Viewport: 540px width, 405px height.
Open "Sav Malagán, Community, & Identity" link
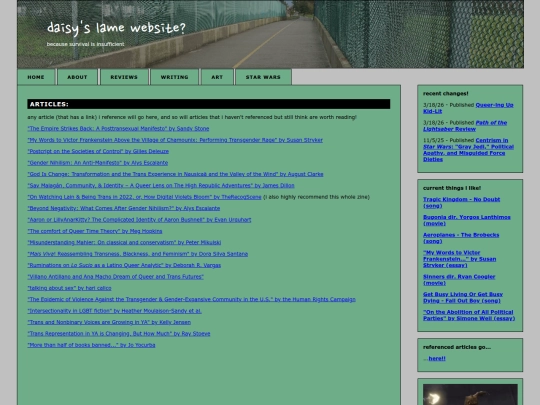click(161, 185)
